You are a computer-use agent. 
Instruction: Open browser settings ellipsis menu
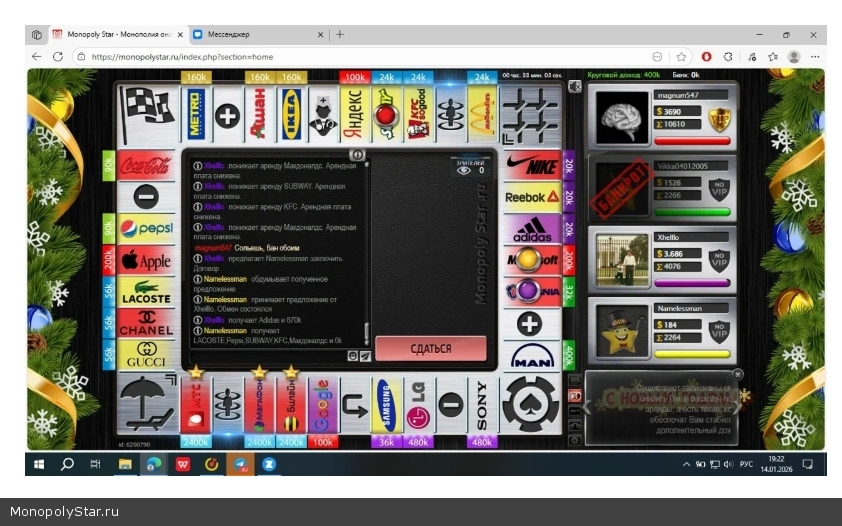click(815, 56)
